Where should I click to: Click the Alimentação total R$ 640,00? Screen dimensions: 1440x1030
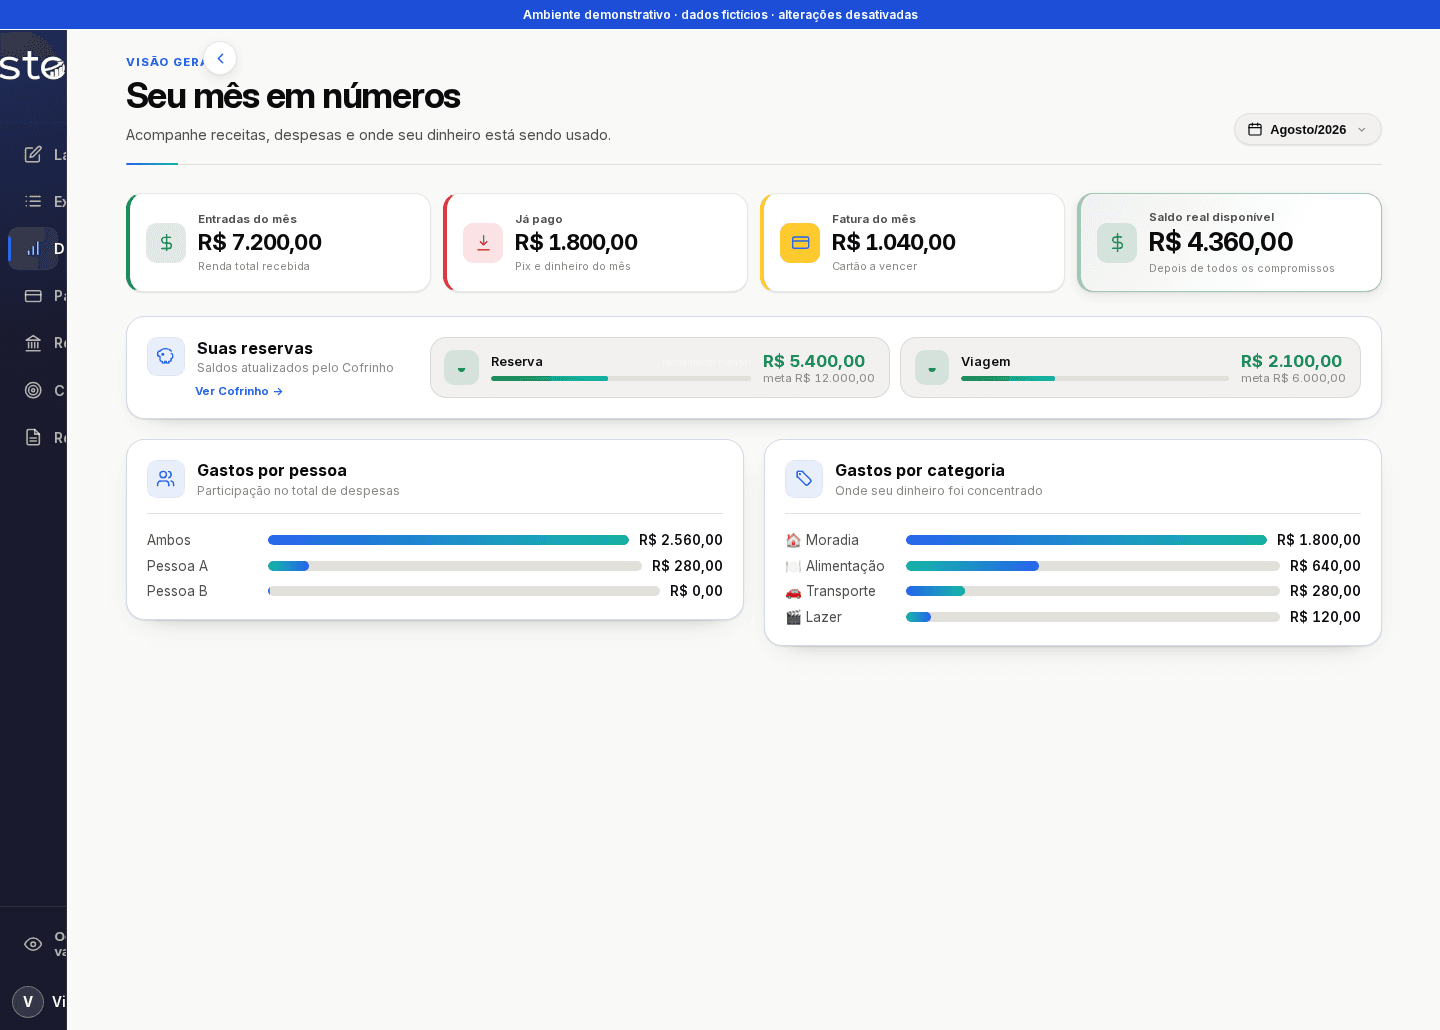1325,566
